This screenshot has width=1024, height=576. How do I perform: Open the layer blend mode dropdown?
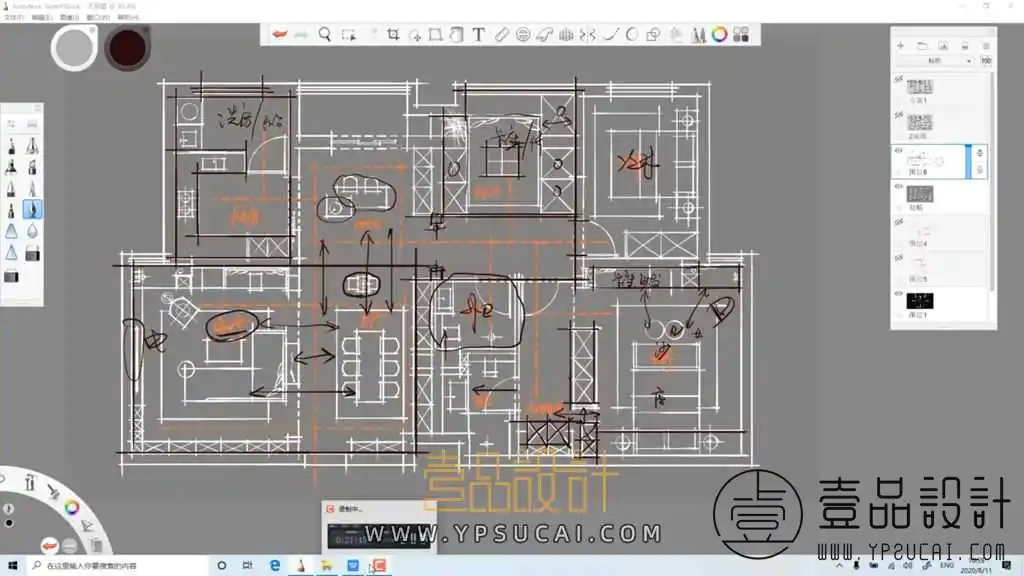[936, 61]
